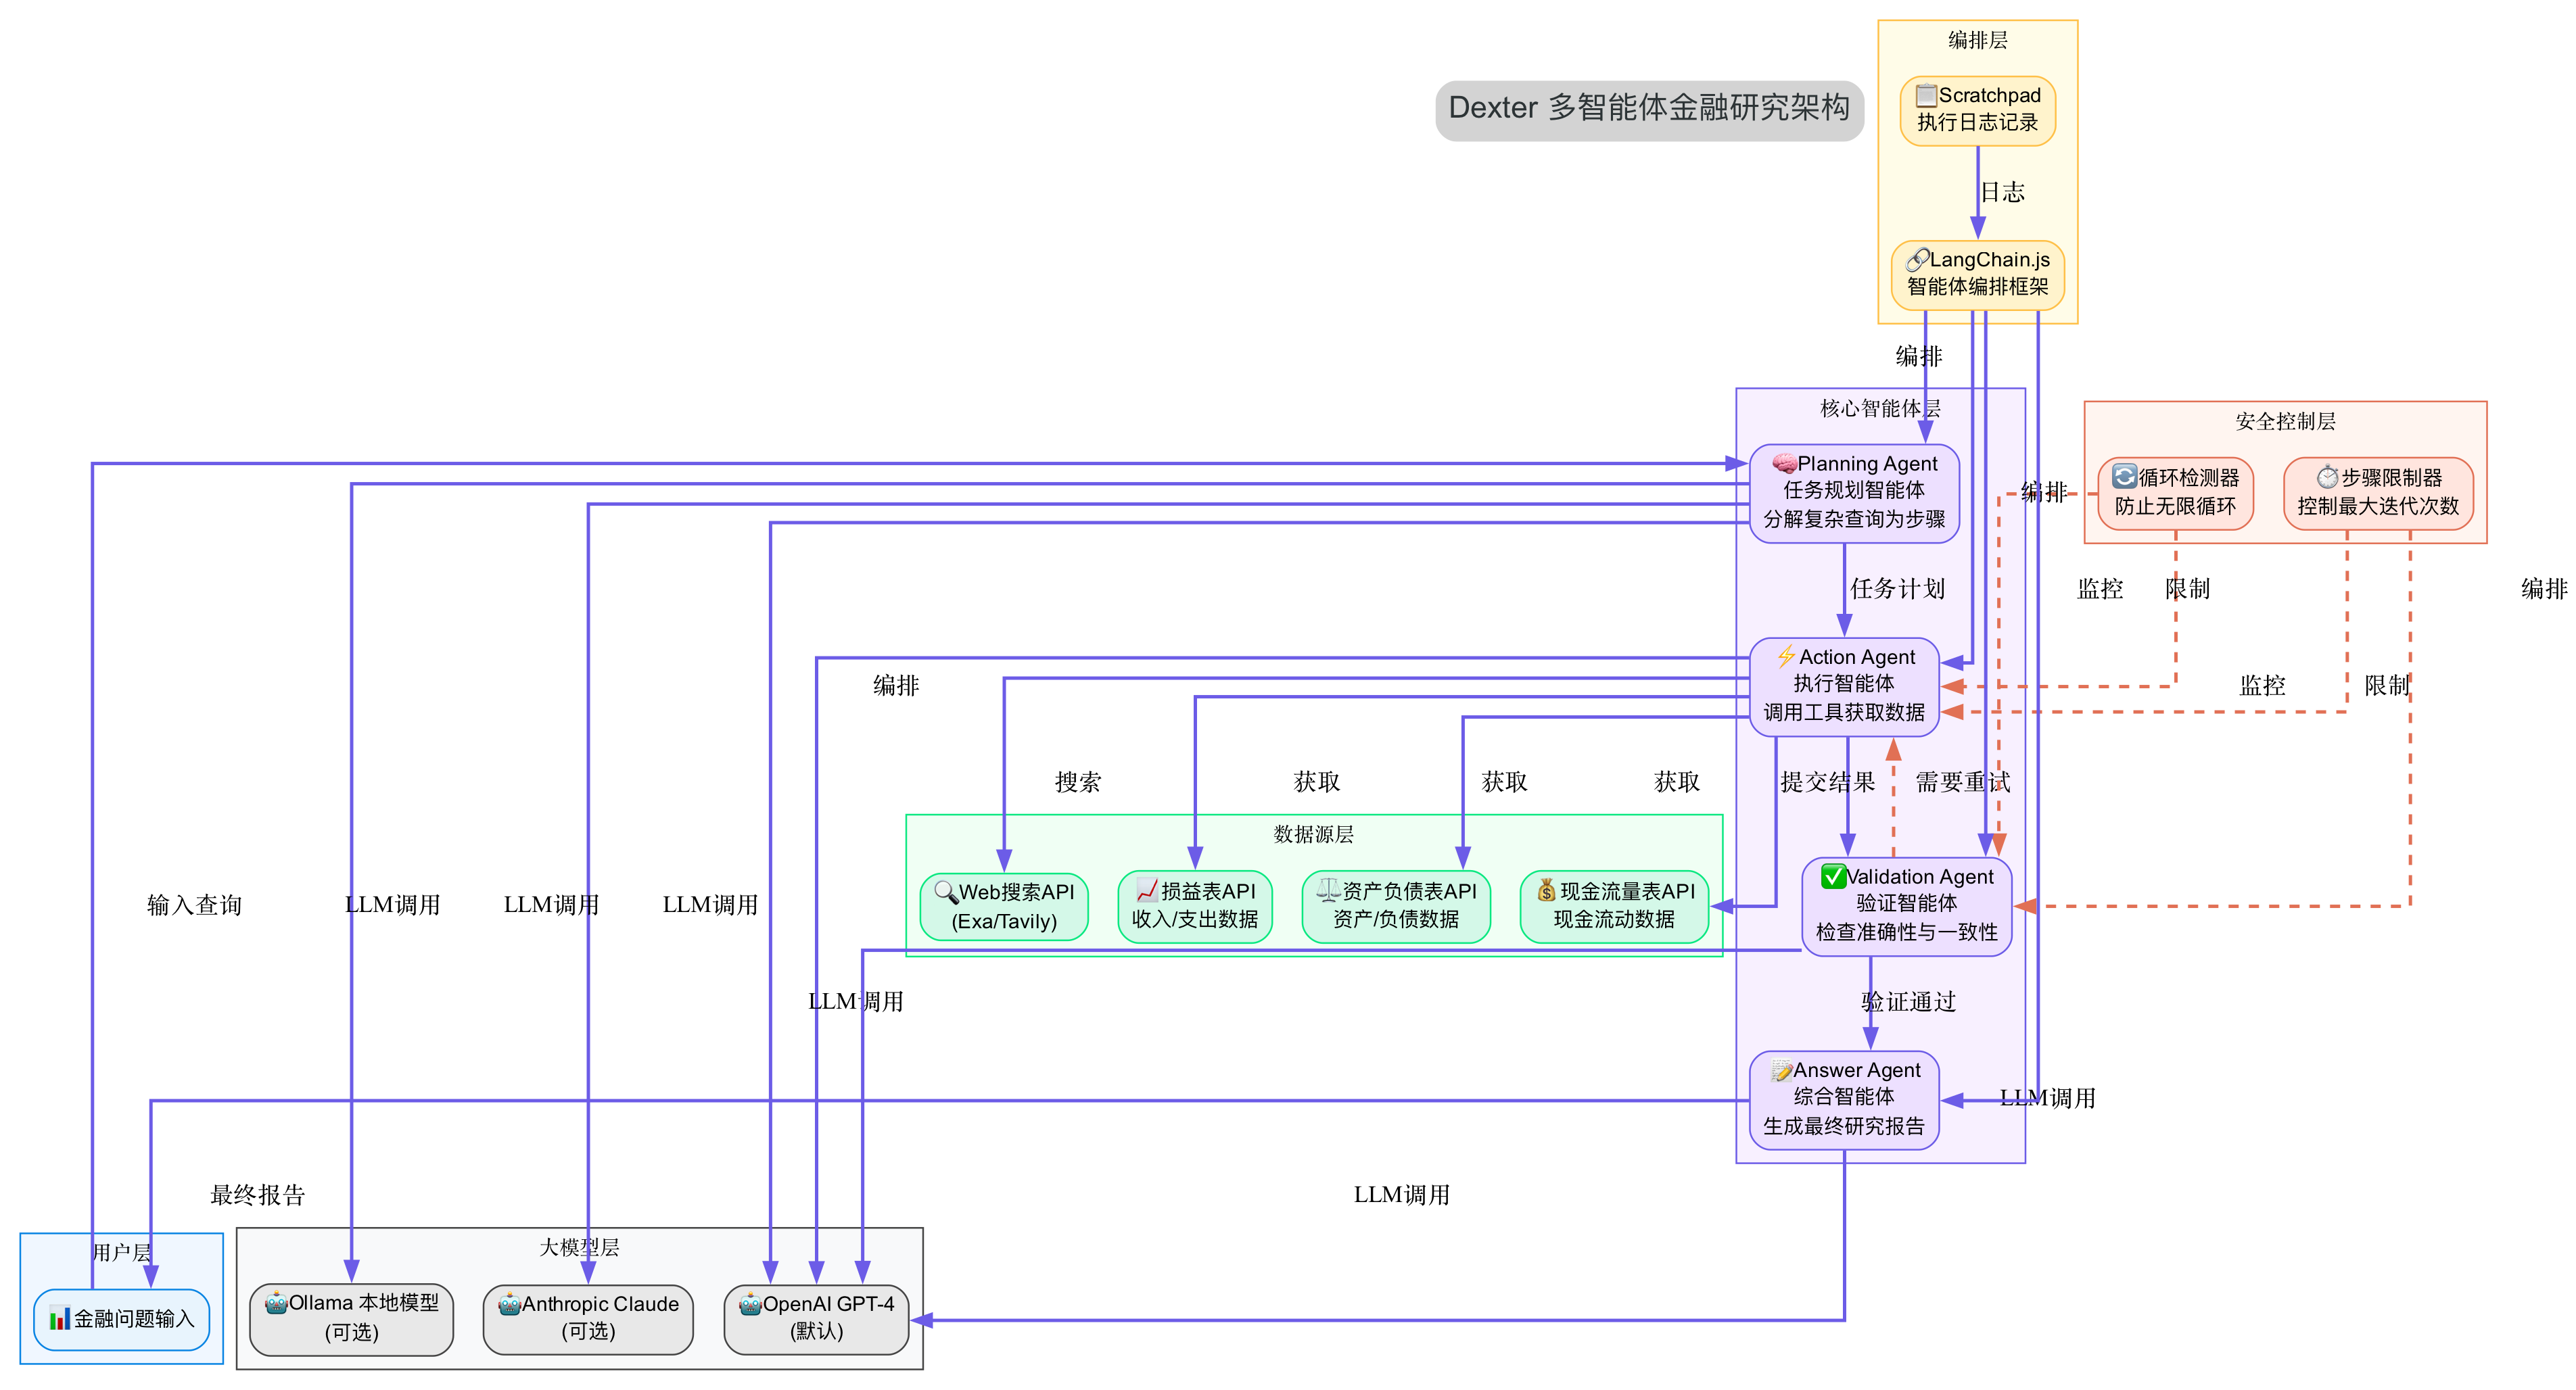Click the '提交结果' edge label
2576x1390 pixels.
click(1828, 782)
